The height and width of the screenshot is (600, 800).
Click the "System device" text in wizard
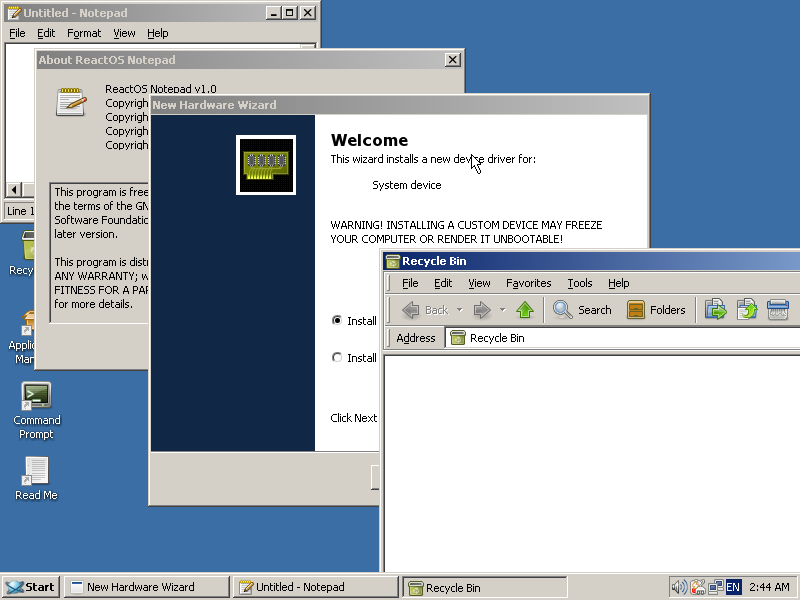click(x=407, y=185)
